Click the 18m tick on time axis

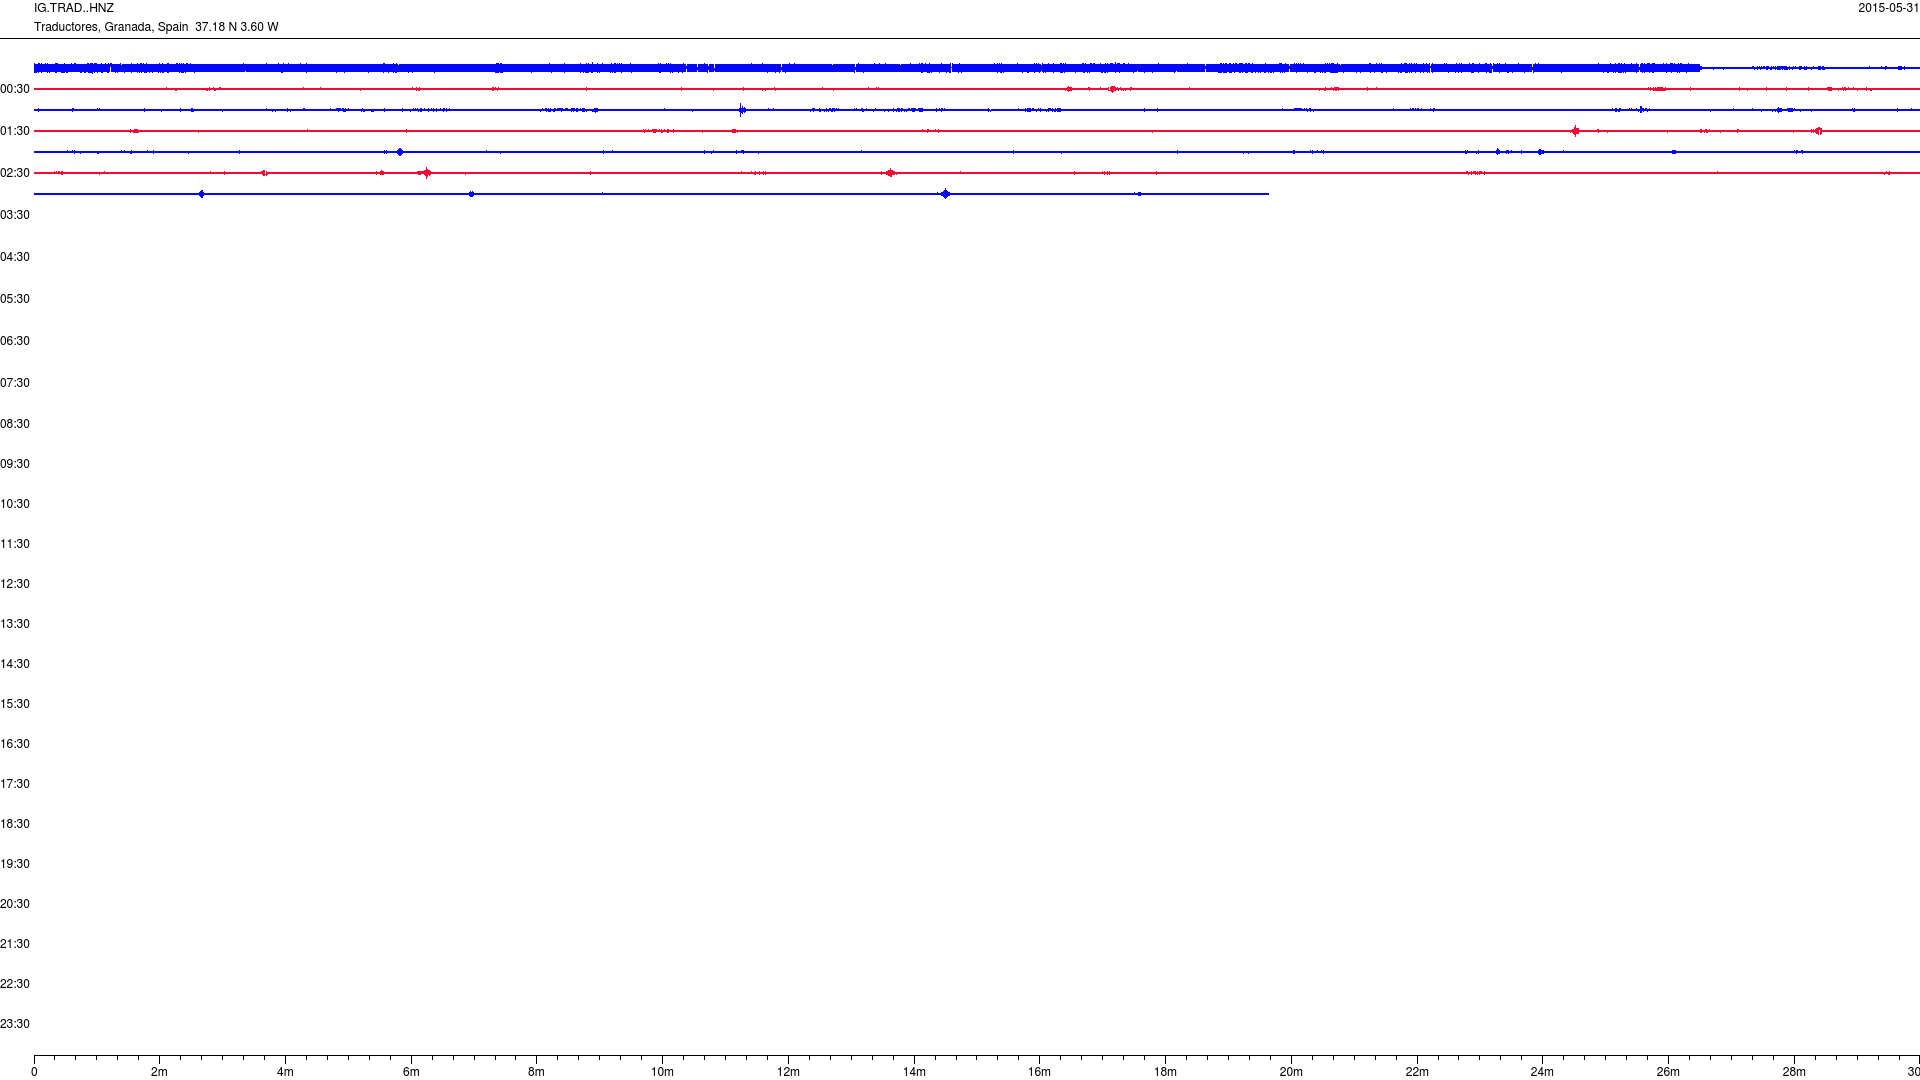pyautogui.click(x=1165, y=1072)
